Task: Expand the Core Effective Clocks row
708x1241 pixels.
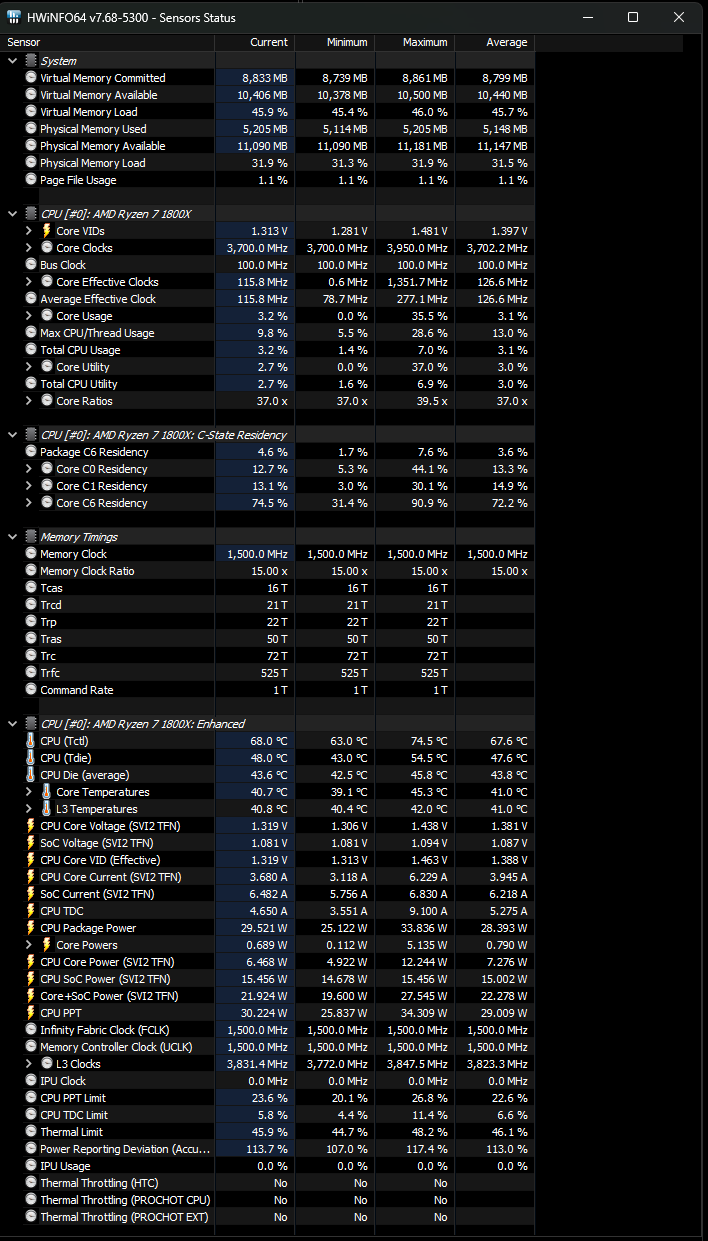Action: coord(29,282)
